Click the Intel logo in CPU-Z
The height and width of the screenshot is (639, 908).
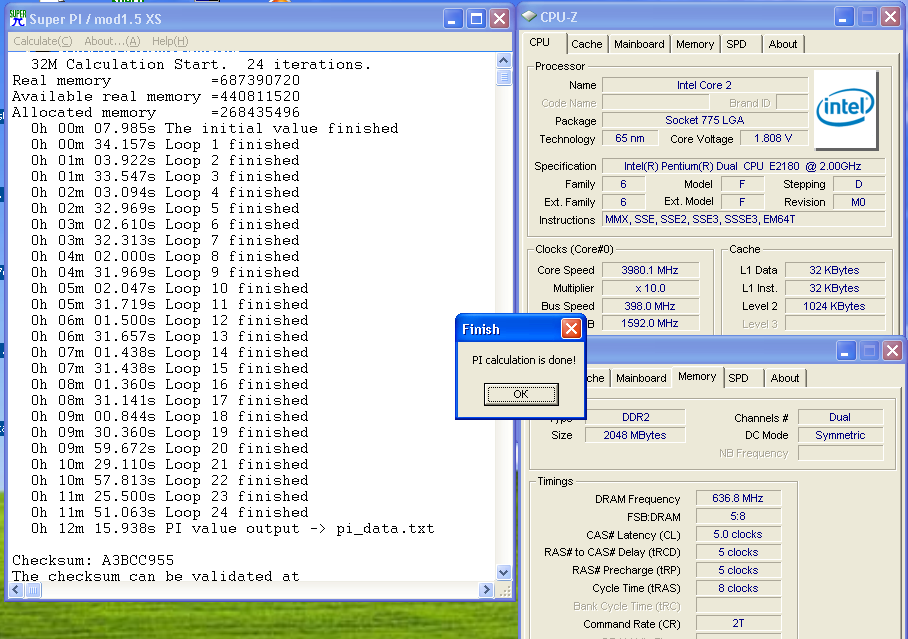tap(845, 109)
